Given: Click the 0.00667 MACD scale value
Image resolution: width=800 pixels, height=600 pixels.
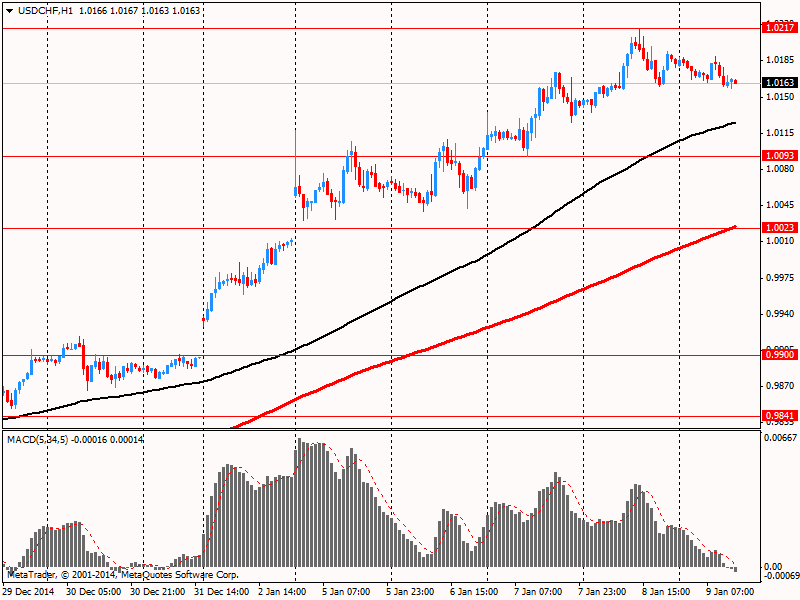Looking at the screenshot, I should [x=781, y=438].
